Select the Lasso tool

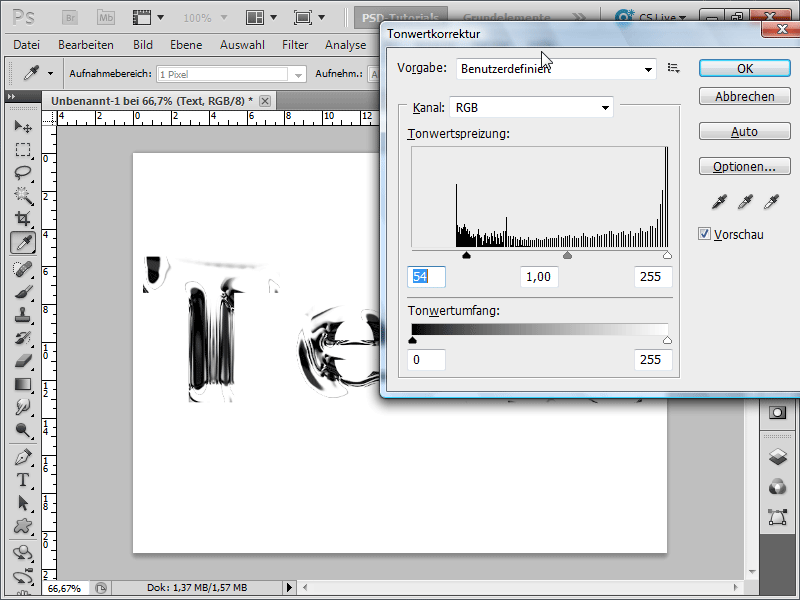point(23,172)
